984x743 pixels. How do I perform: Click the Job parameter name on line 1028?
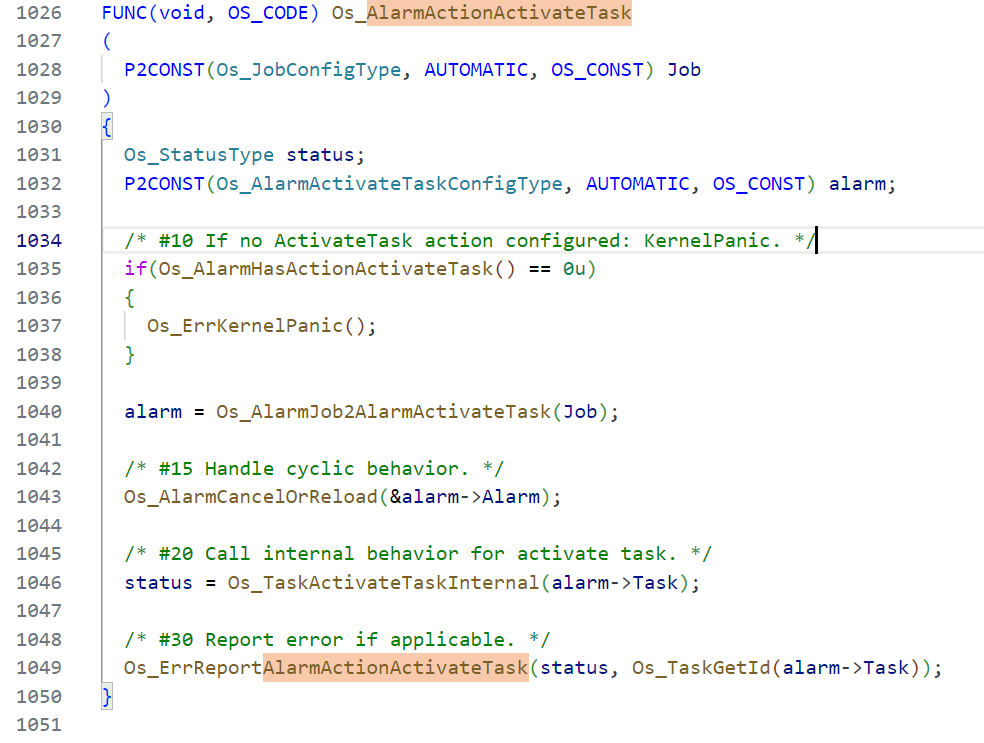point(684,70)
